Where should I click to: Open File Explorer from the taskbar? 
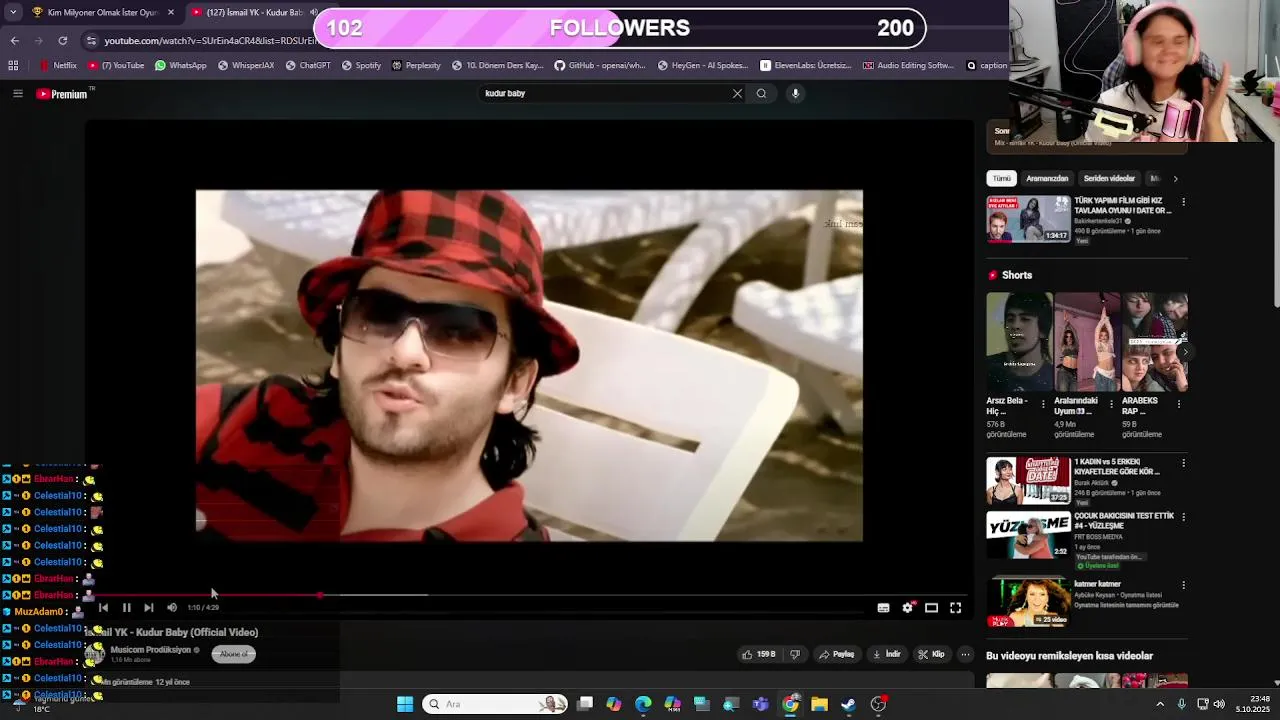(x=819, y=704)
